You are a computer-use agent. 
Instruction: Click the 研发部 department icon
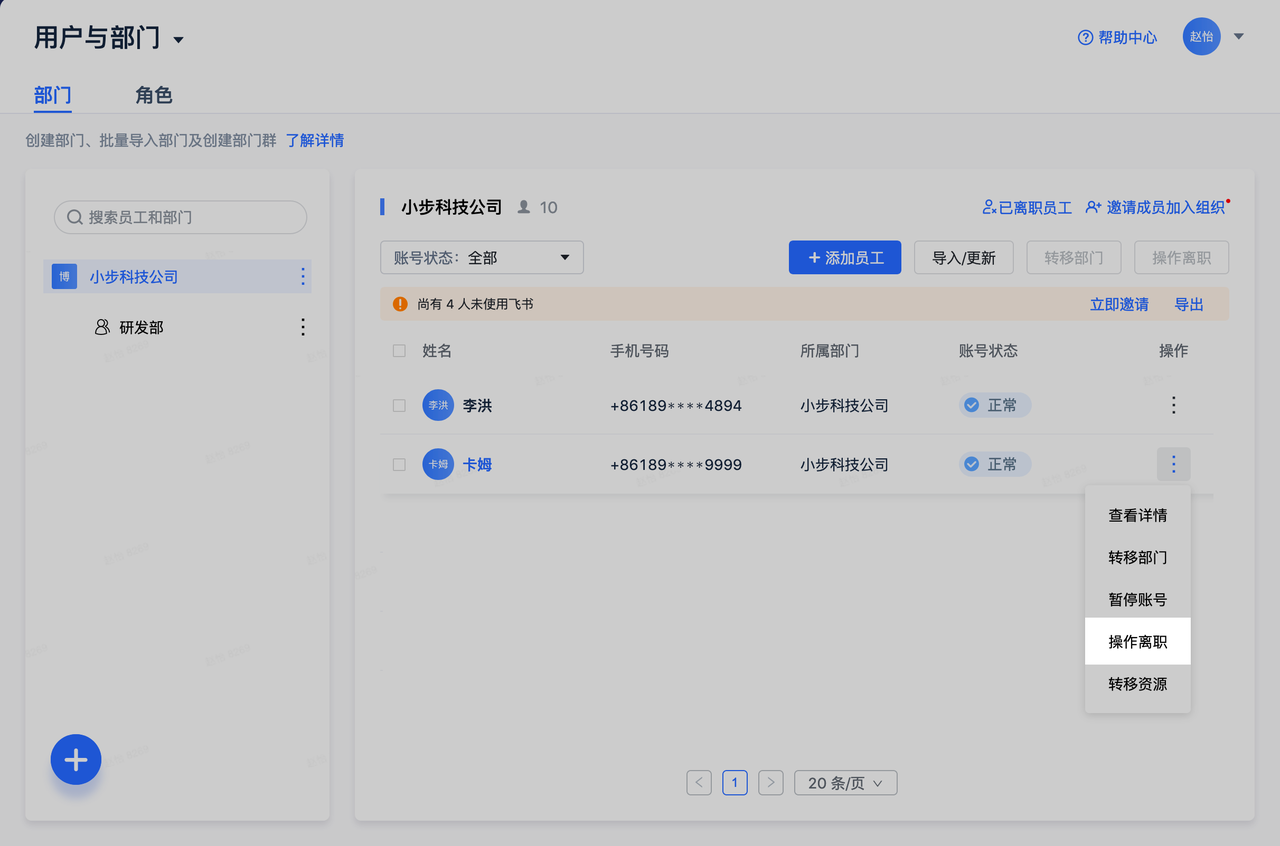tap(102, 327)
